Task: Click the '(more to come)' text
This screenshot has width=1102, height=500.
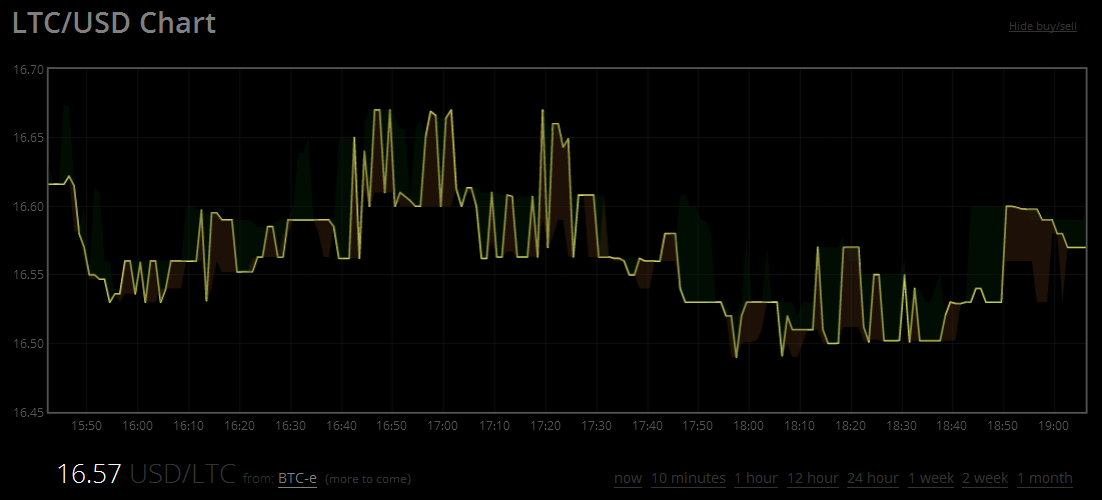Action: [367, 479]
